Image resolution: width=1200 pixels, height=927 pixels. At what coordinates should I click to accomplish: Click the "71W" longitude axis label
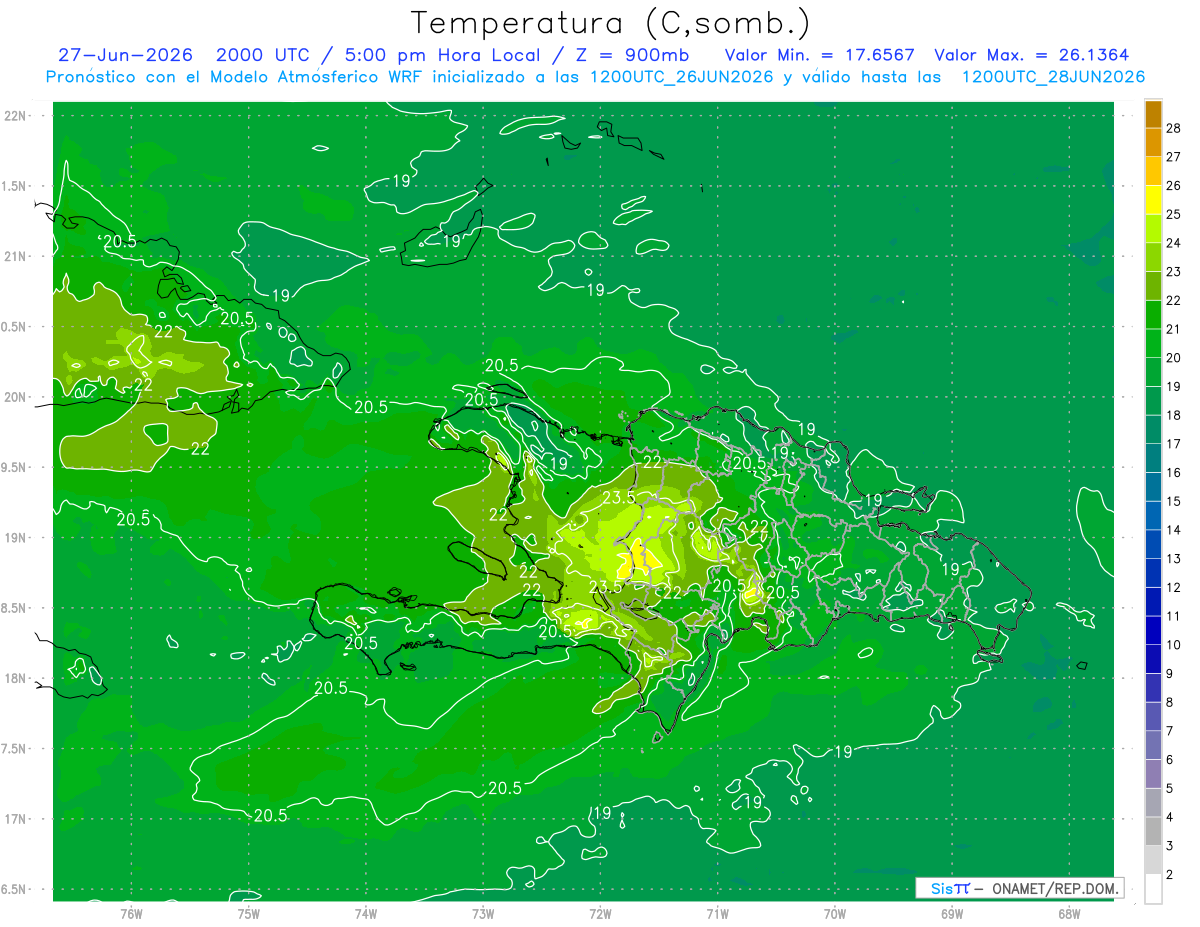click(x=717, y=913)
